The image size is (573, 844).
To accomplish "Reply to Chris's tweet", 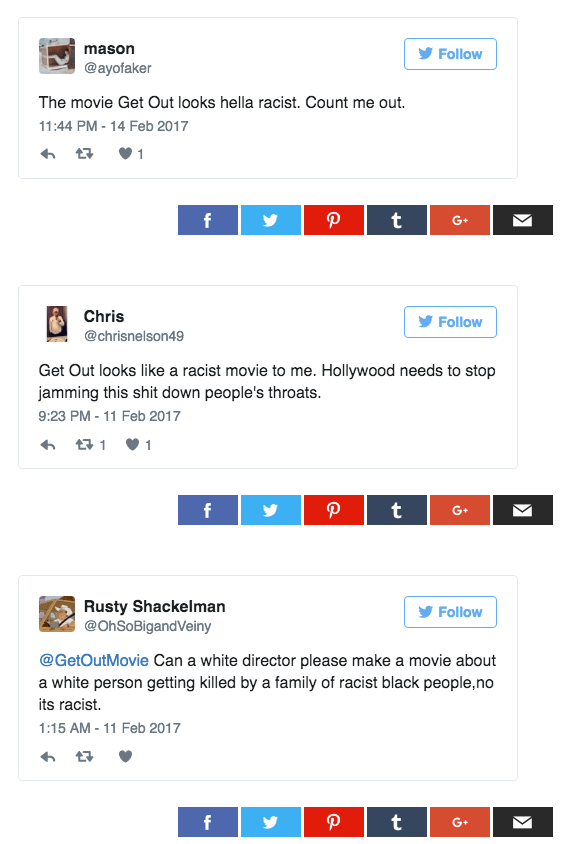I will click(x=48, y=445).
